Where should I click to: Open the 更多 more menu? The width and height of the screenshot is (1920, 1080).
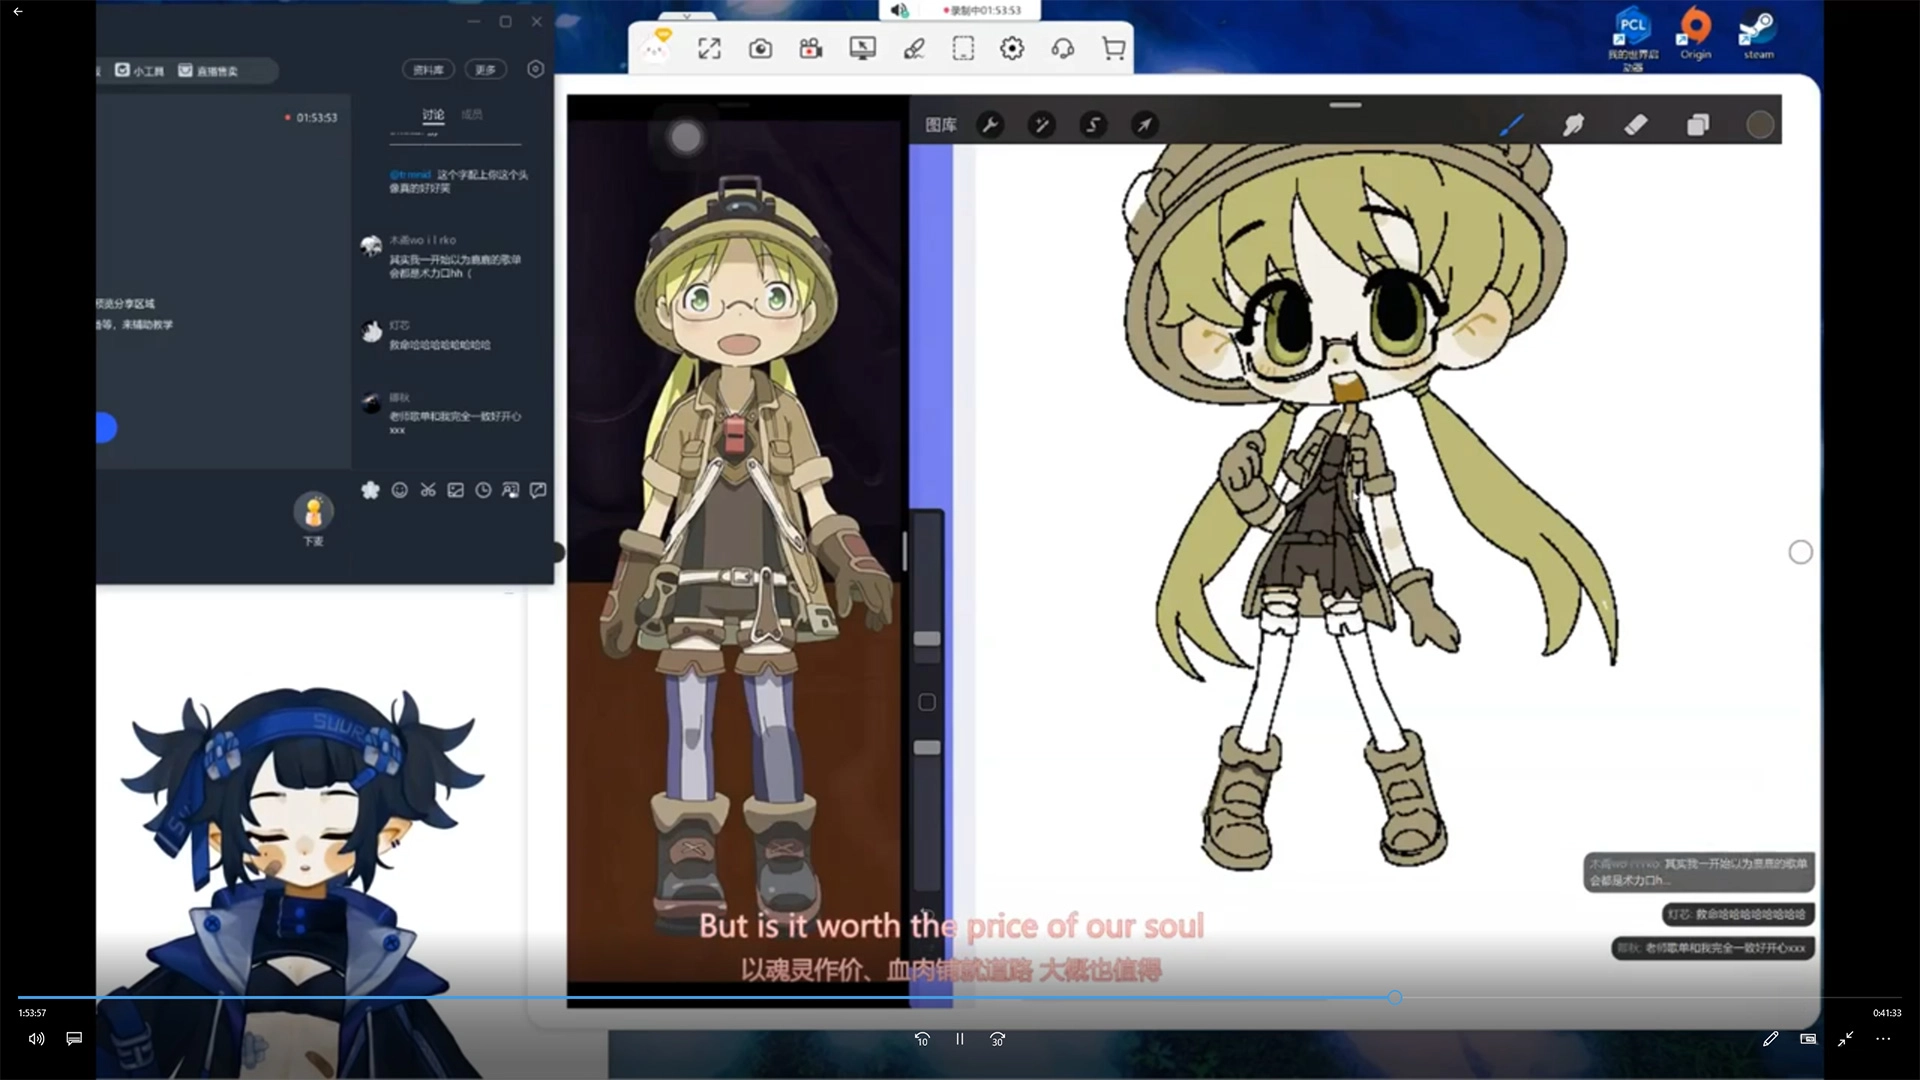pyautogui.click(x=485, y=70)
